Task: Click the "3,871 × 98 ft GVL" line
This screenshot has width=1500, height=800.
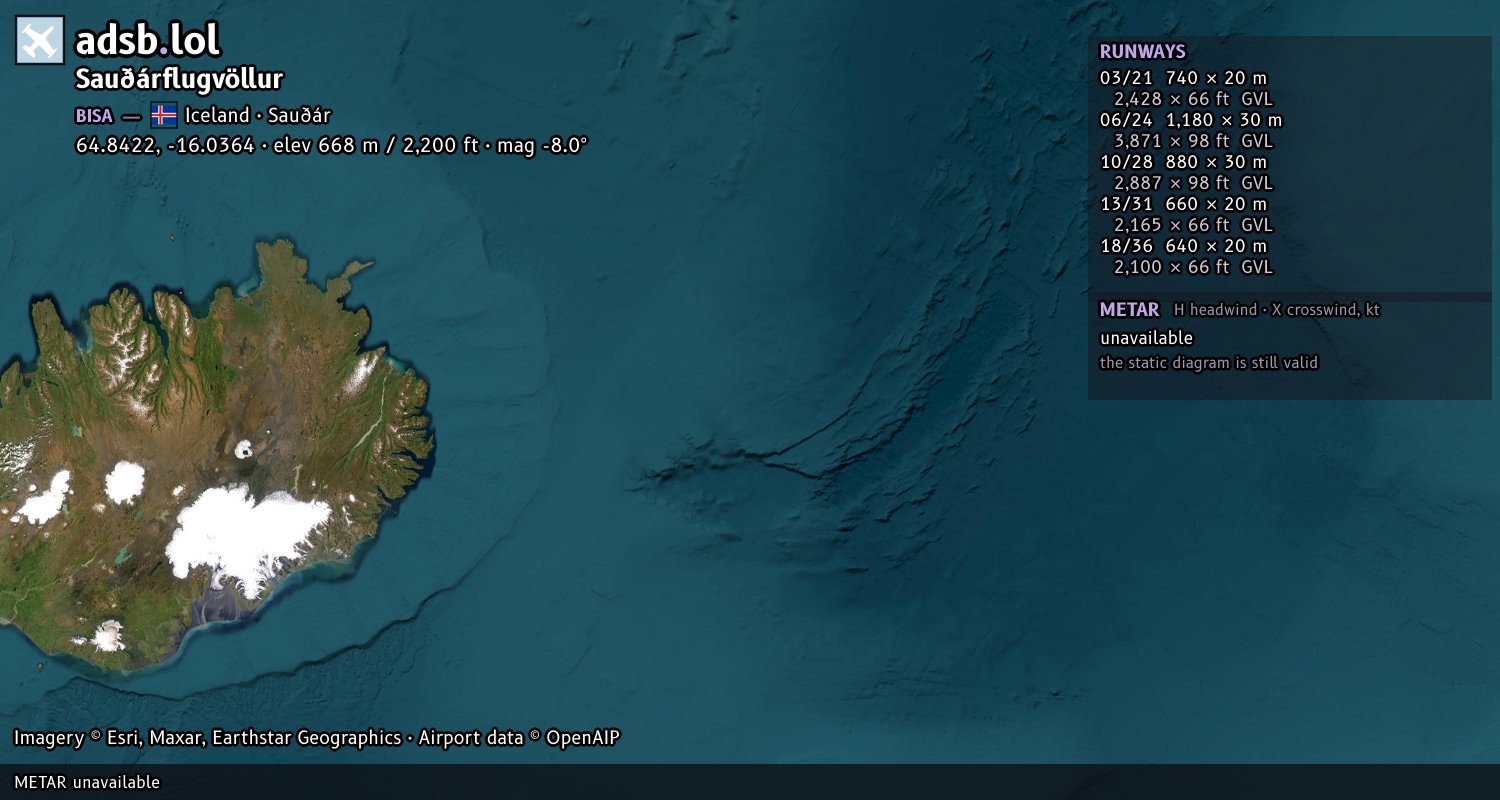Action: click(1193, 141)
